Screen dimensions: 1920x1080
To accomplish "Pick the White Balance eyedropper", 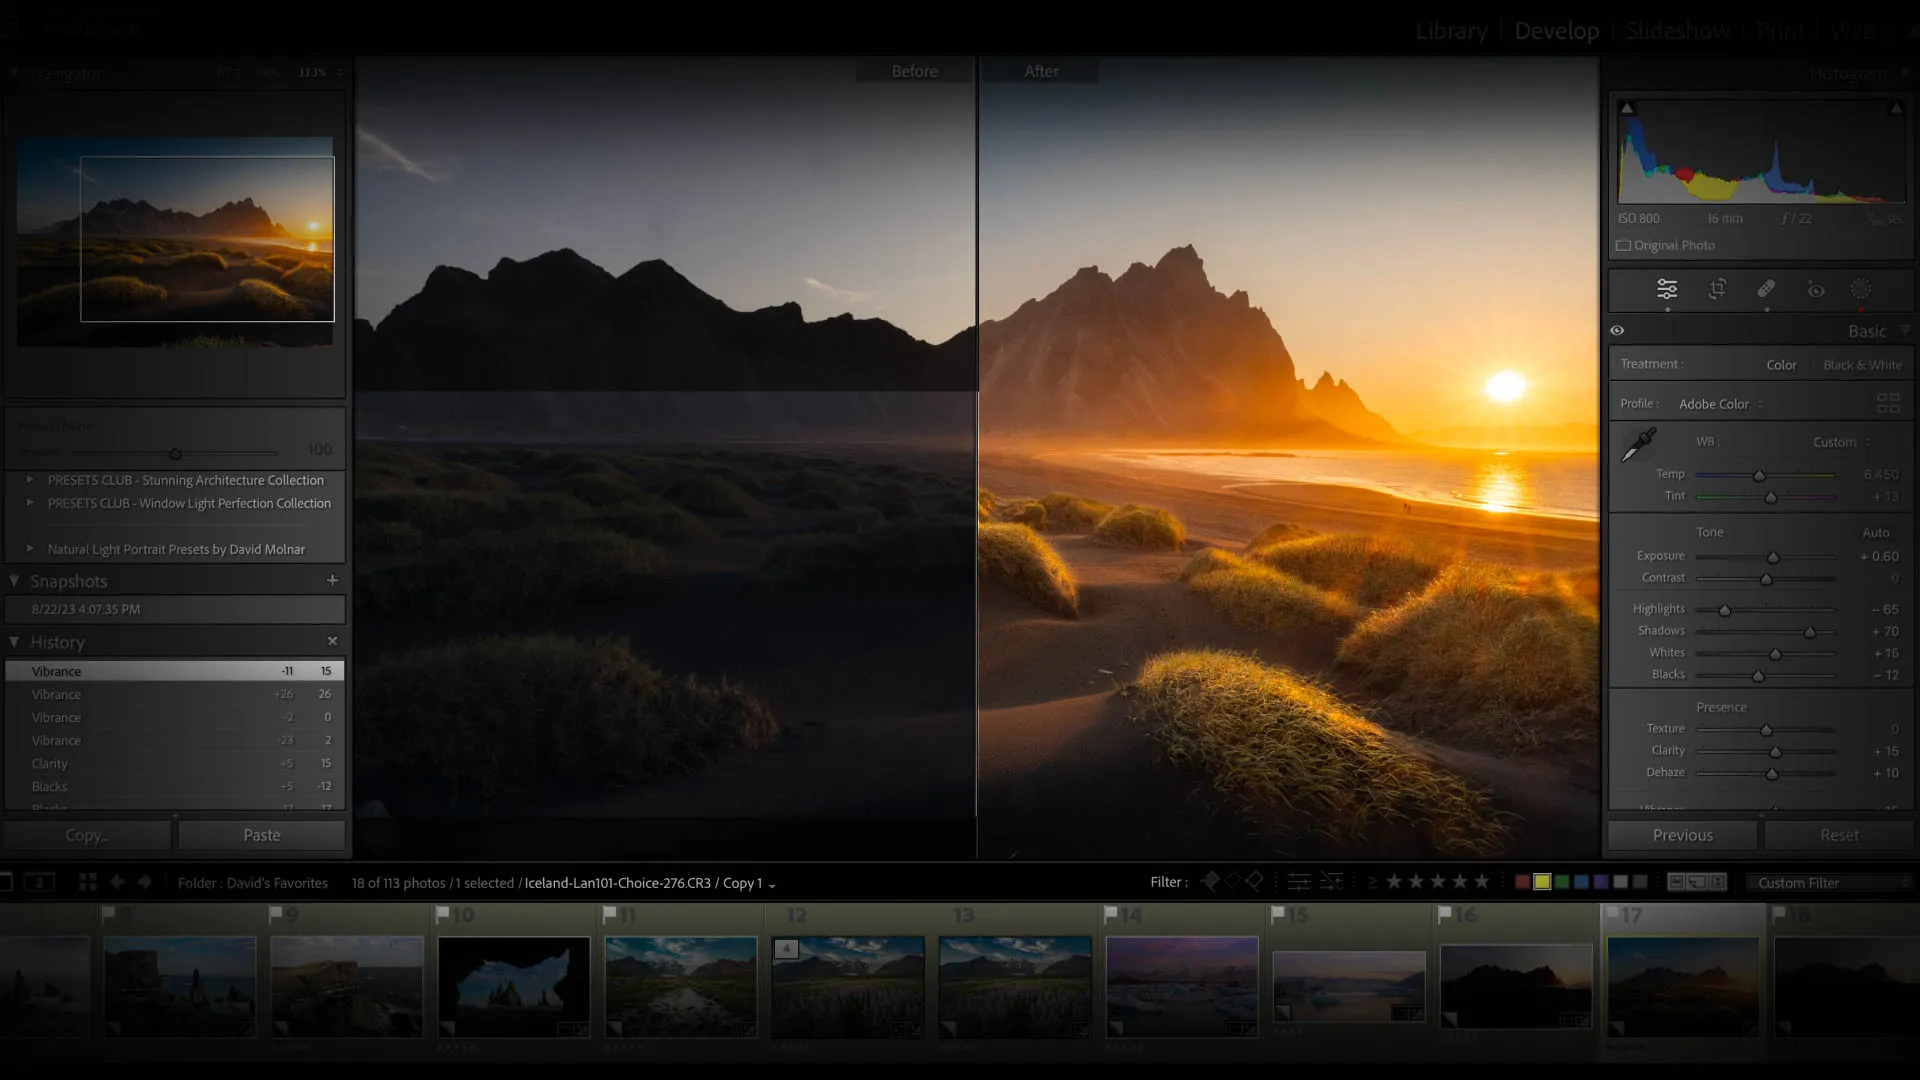I will (1638, 446).
